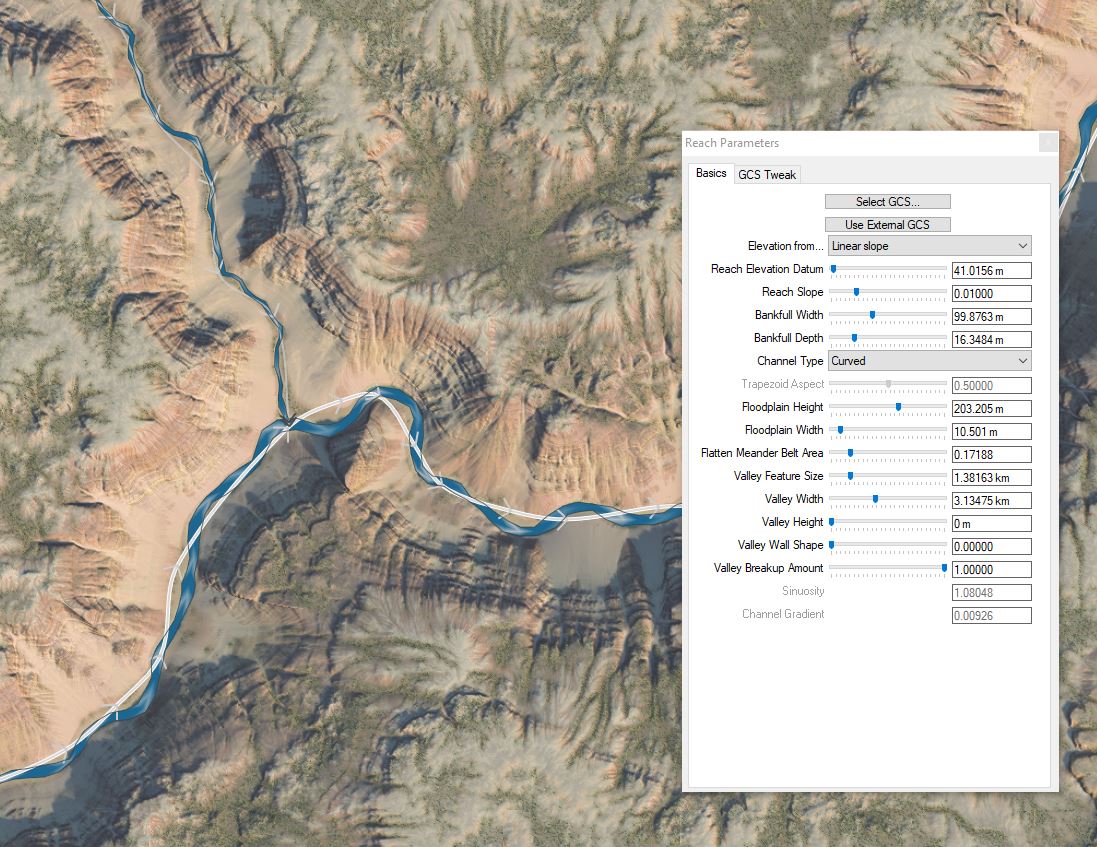Click the Flatten Meander Belt Area field

pyautogui.click(x=990, y=455)
